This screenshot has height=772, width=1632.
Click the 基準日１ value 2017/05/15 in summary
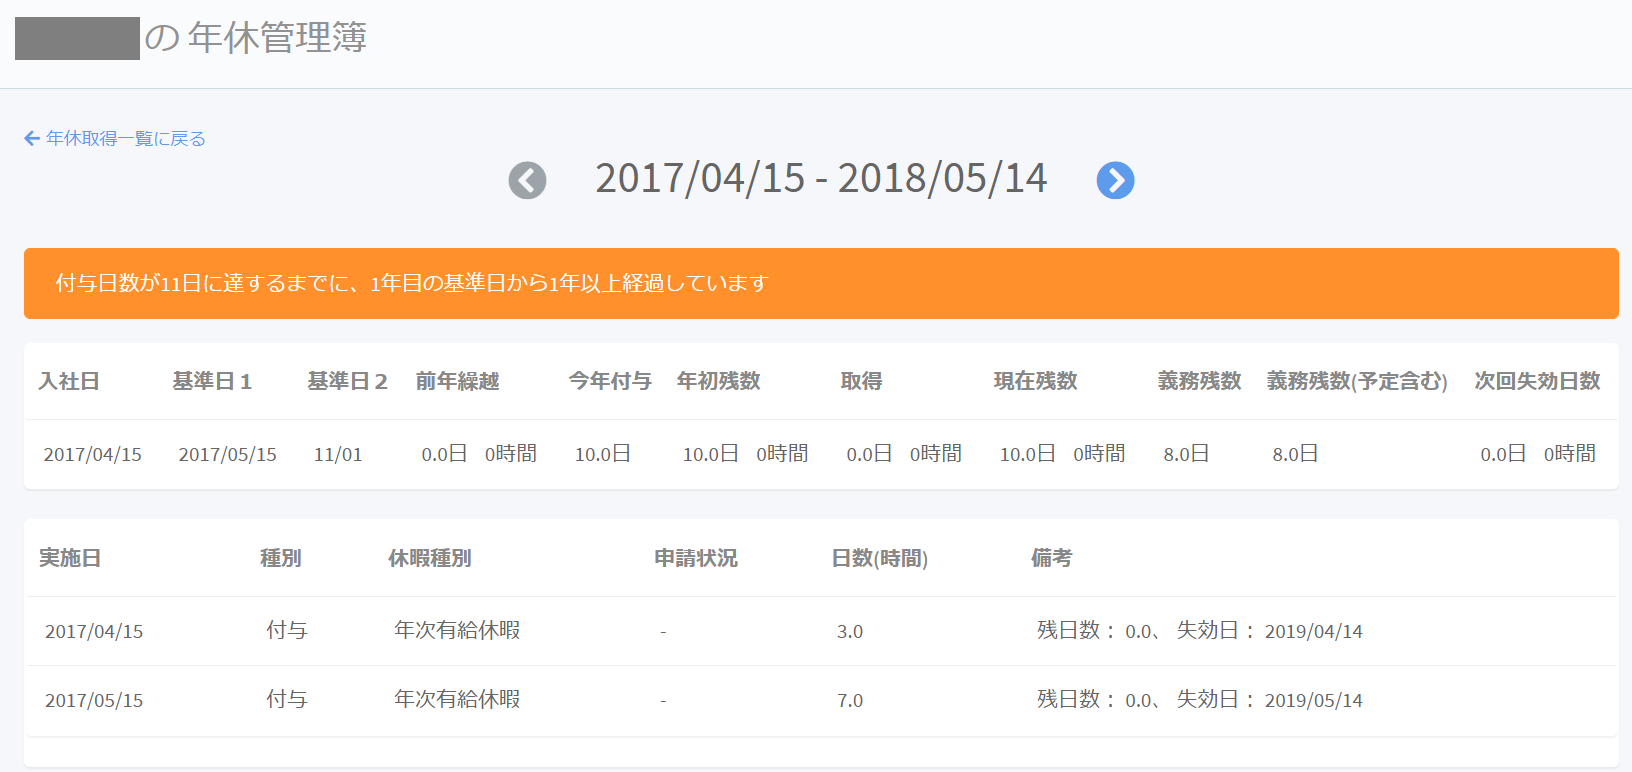[228, 455]
